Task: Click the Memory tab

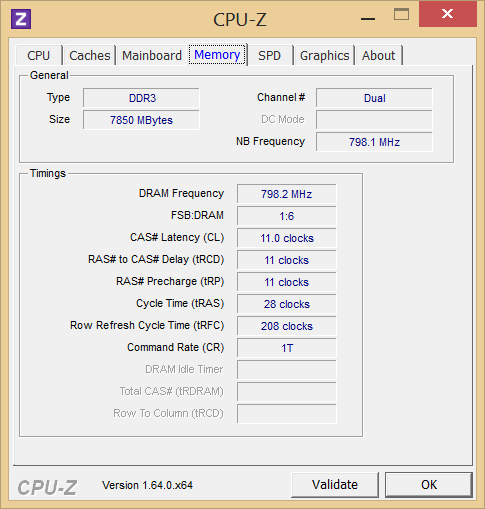Action: pos(217,55)
